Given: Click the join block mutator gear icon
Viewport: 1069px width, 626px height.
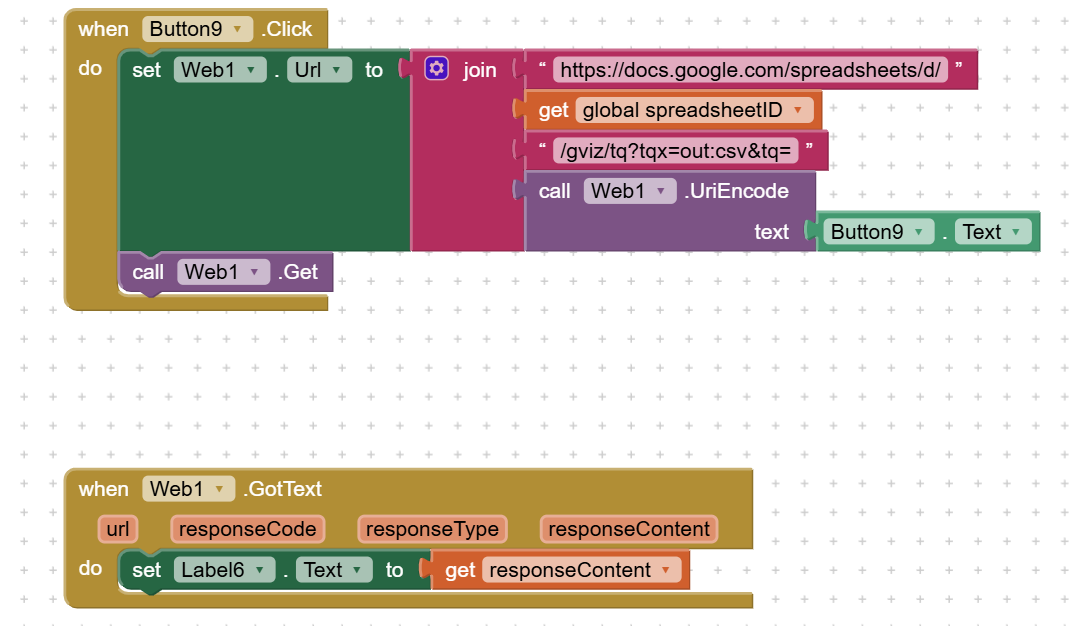Looking at the screenshot, I should pos(436,68).
